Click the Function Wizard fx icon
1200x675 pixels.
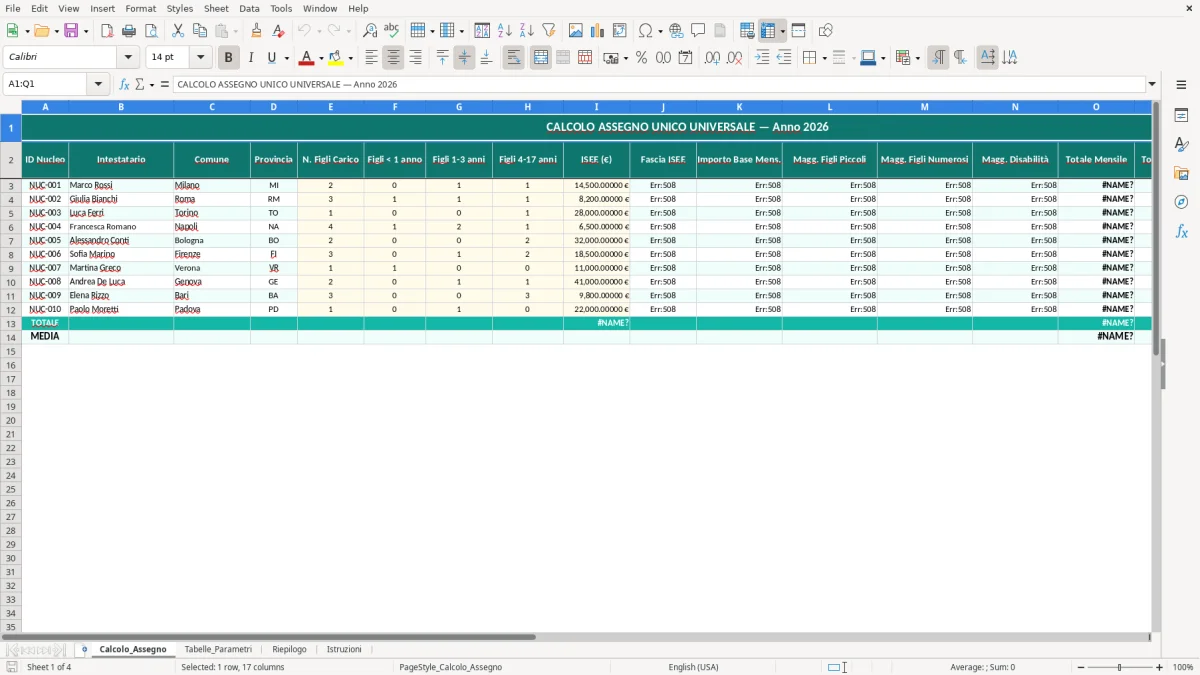125,85
